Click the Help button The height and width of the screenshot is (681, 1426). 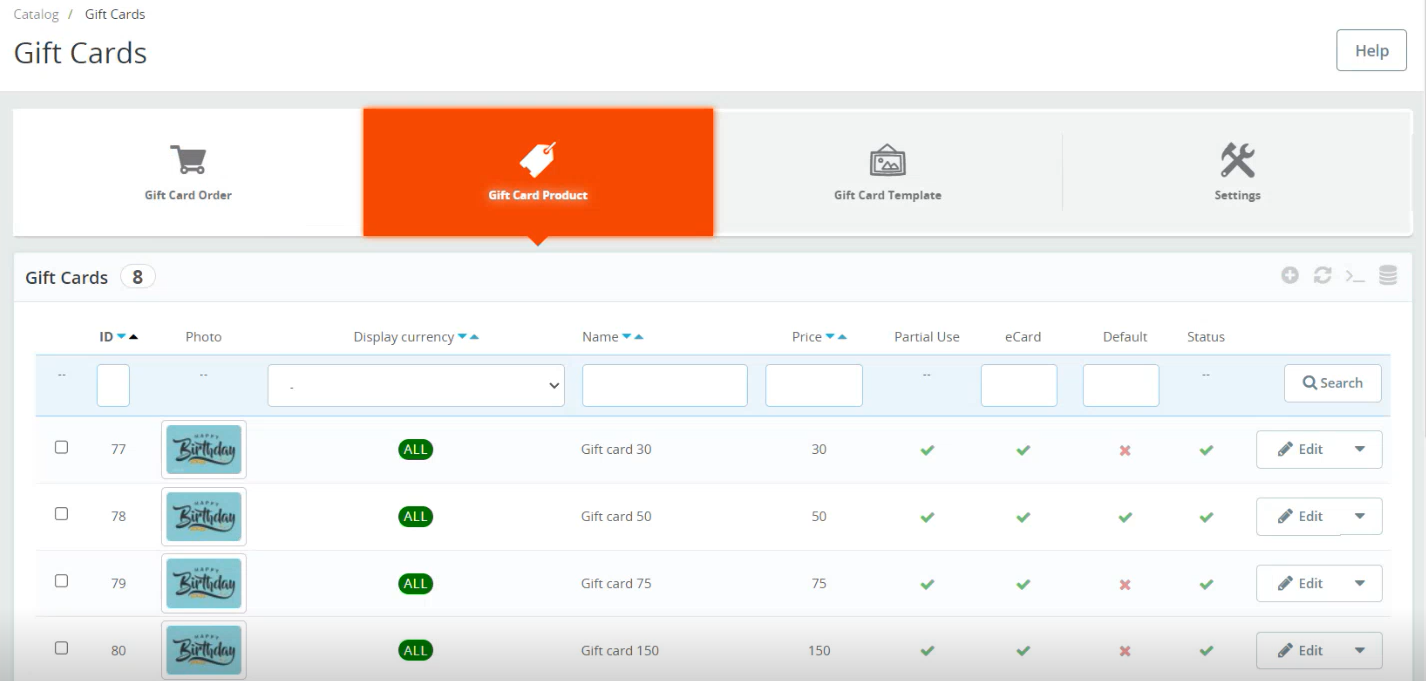point(1371,51)
